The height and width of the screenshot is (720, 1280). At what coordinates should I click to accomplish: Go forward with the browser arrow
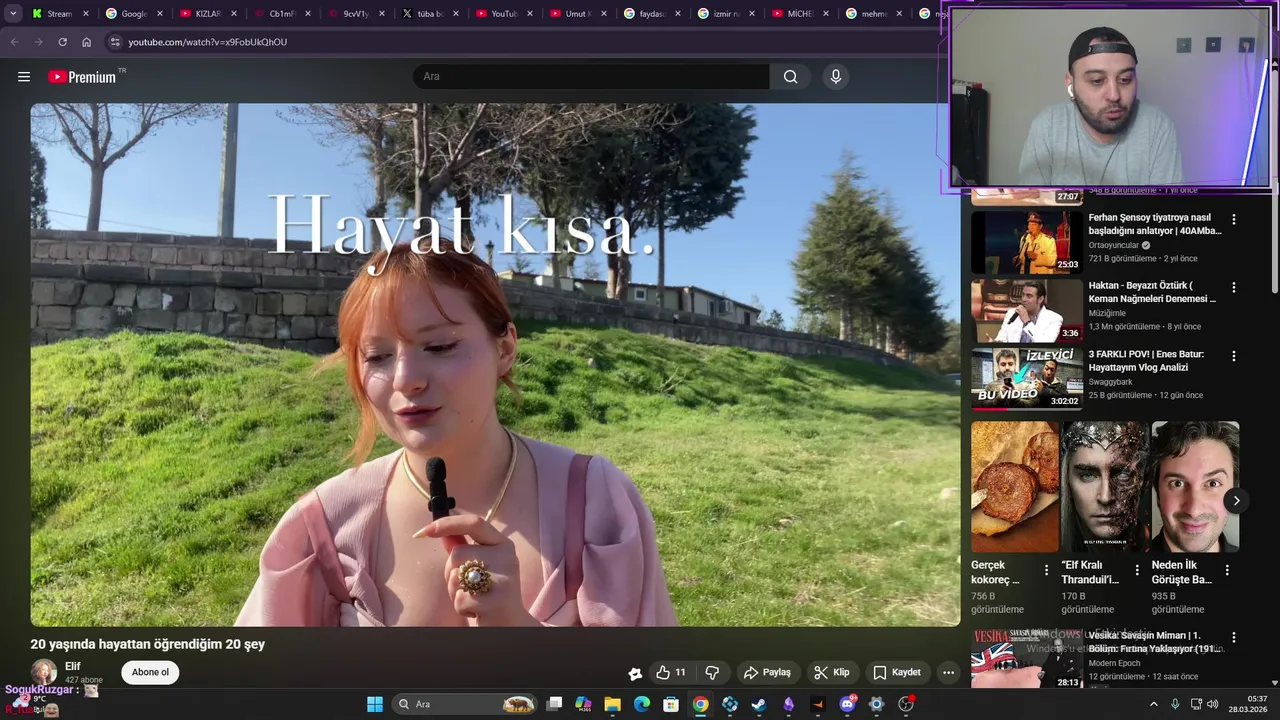[38, 42]
